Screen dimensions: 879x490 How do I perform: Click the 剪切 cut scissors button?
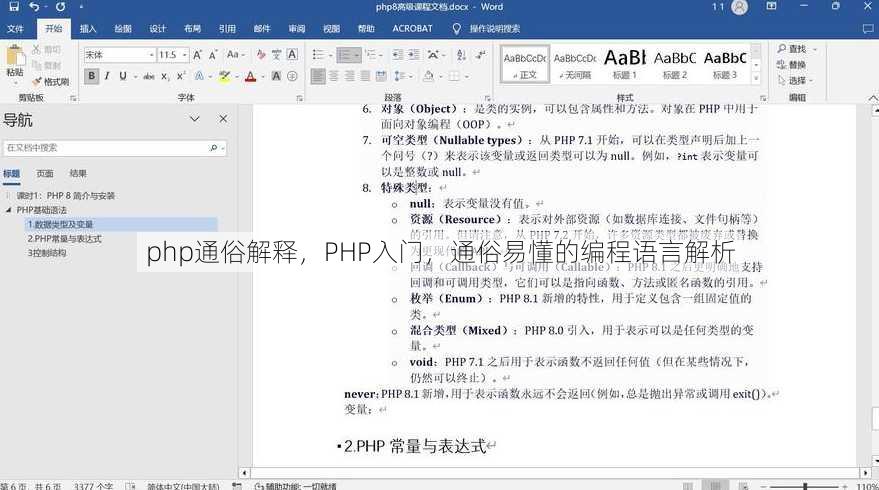tap(47, 49)
